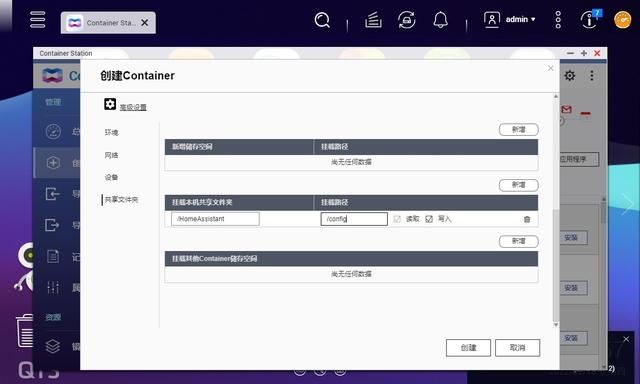The width and height of the screenshot is (640, 384).
Task: Close the Container Station taskbar tab
Action: click(x=144, y=23)
